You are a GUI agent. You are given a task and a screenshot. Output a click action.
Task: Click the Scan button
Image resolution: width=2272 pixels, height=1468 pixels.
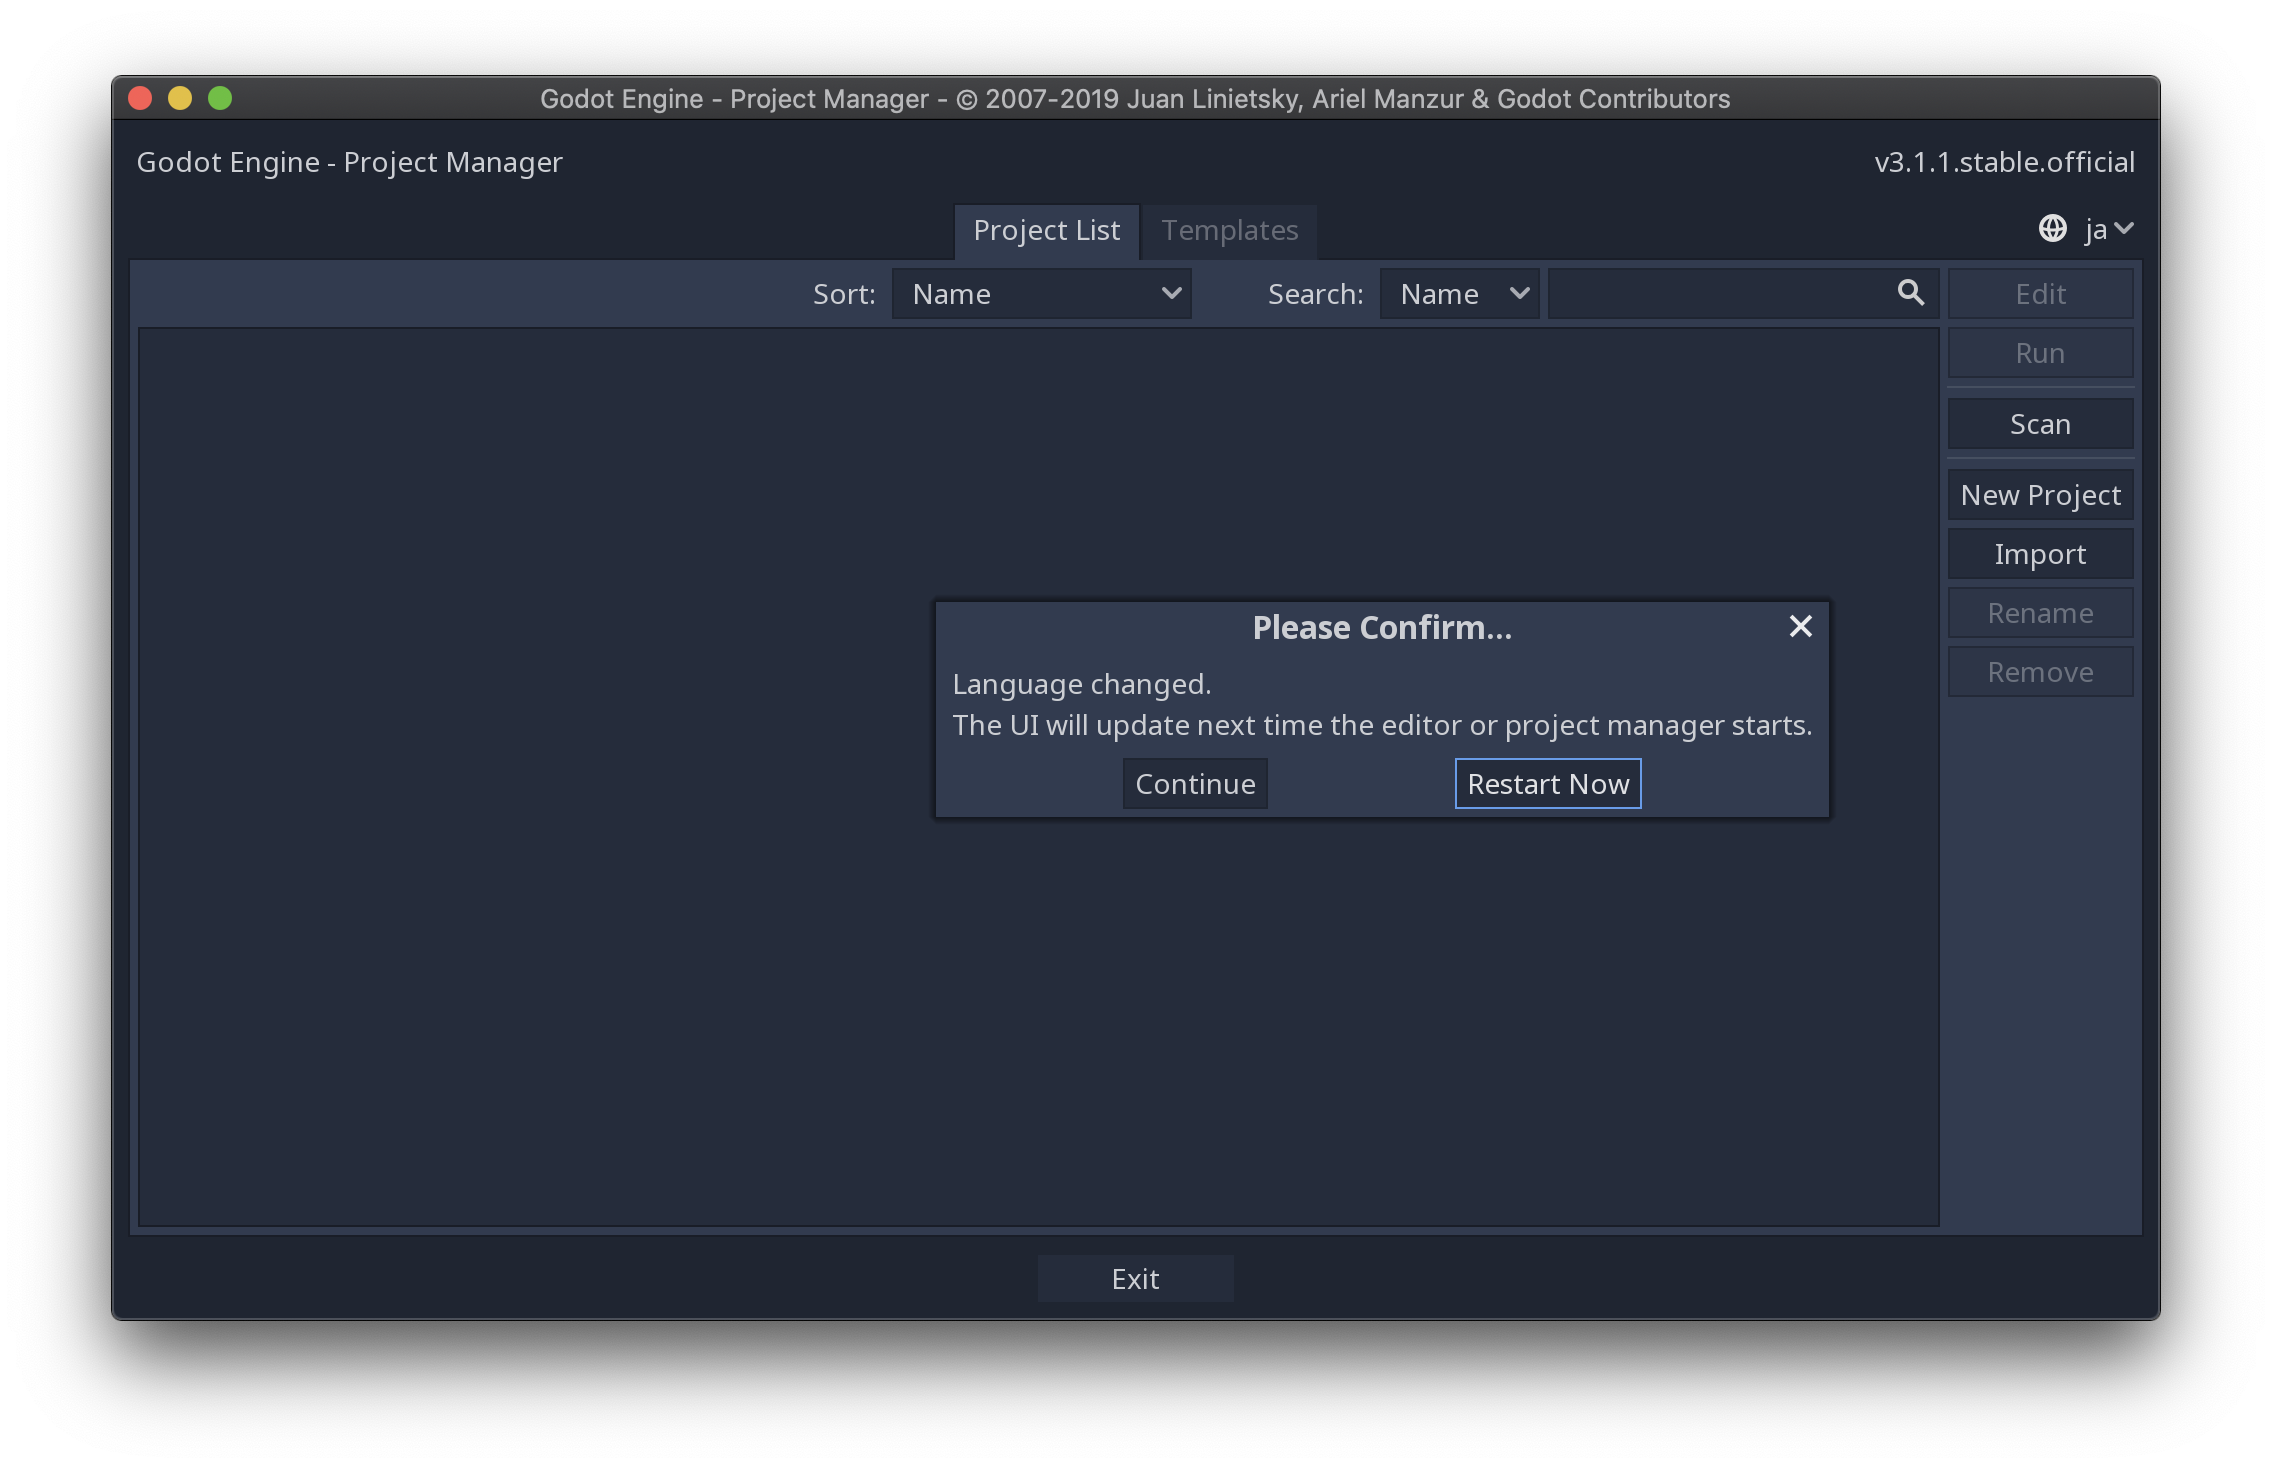click(2040, 424)
